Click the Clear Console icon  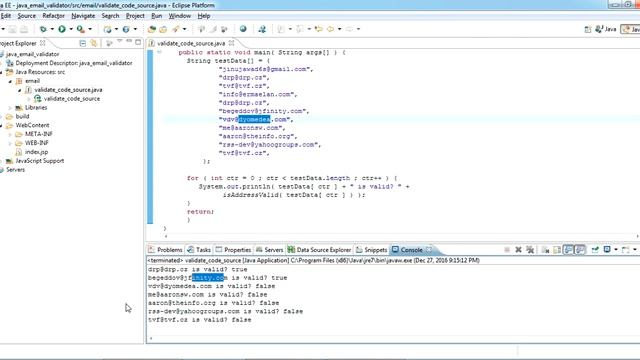click(x=545, y=249)
